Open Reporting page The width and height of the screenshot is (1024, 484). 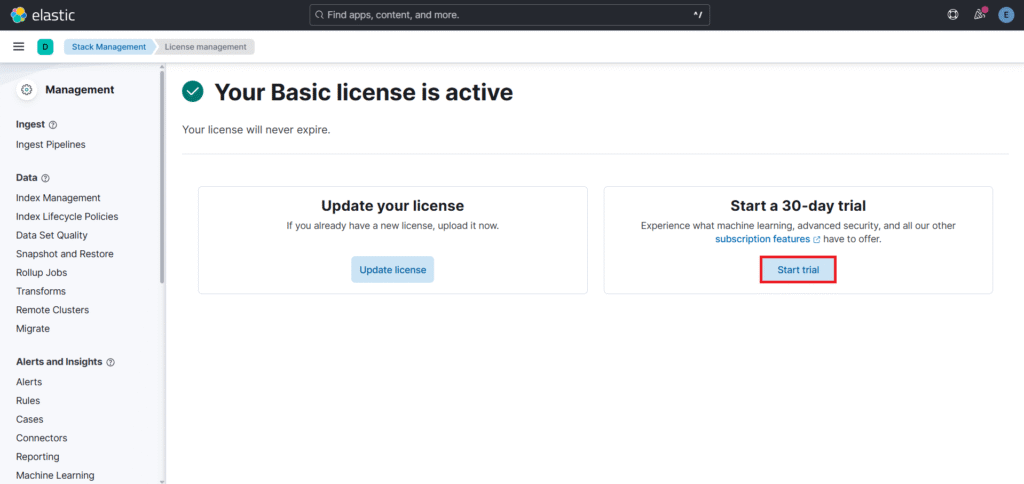(38, 457)
